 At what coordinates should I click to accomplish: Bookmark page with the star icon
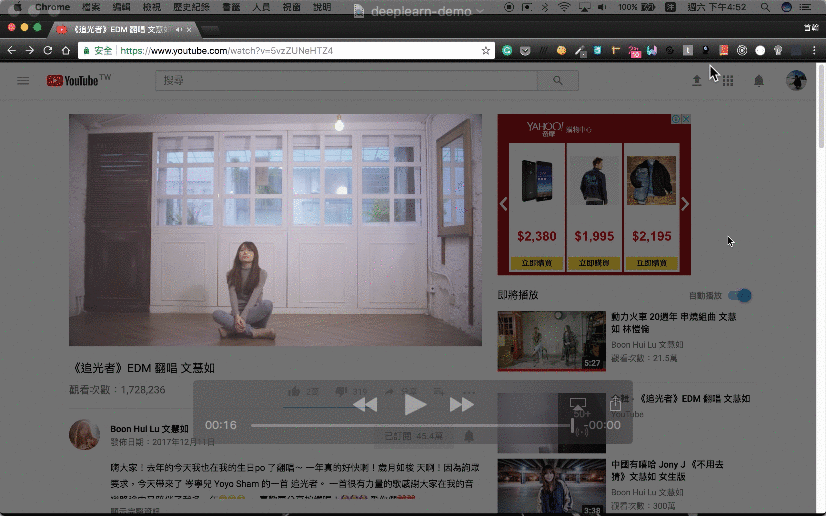click(486, 51)
